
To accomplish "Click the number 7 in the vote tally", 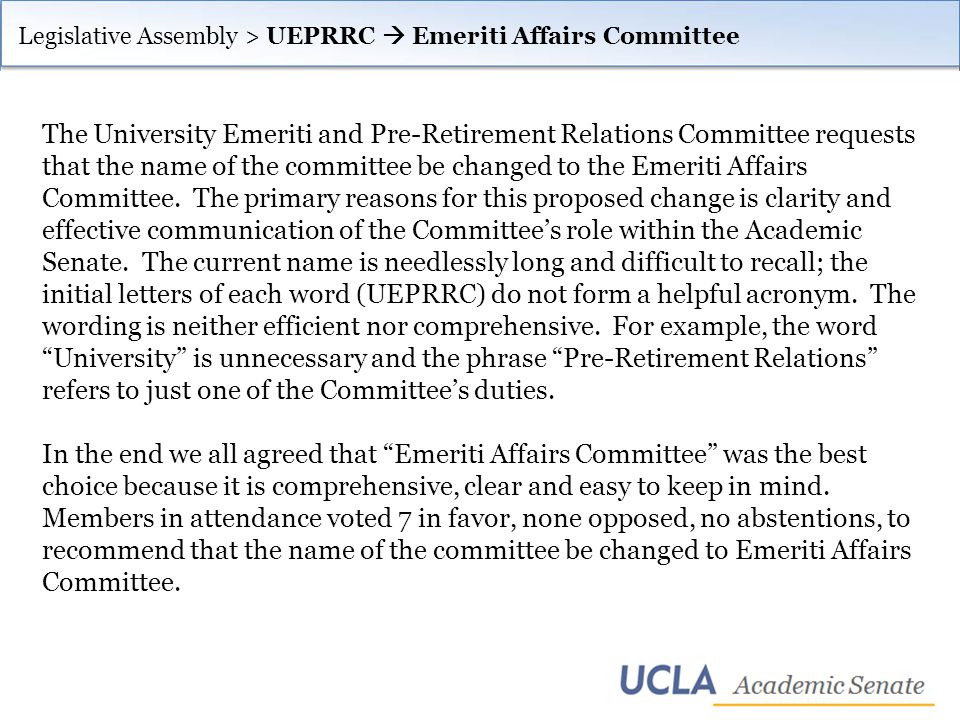I will coord(403,520).
